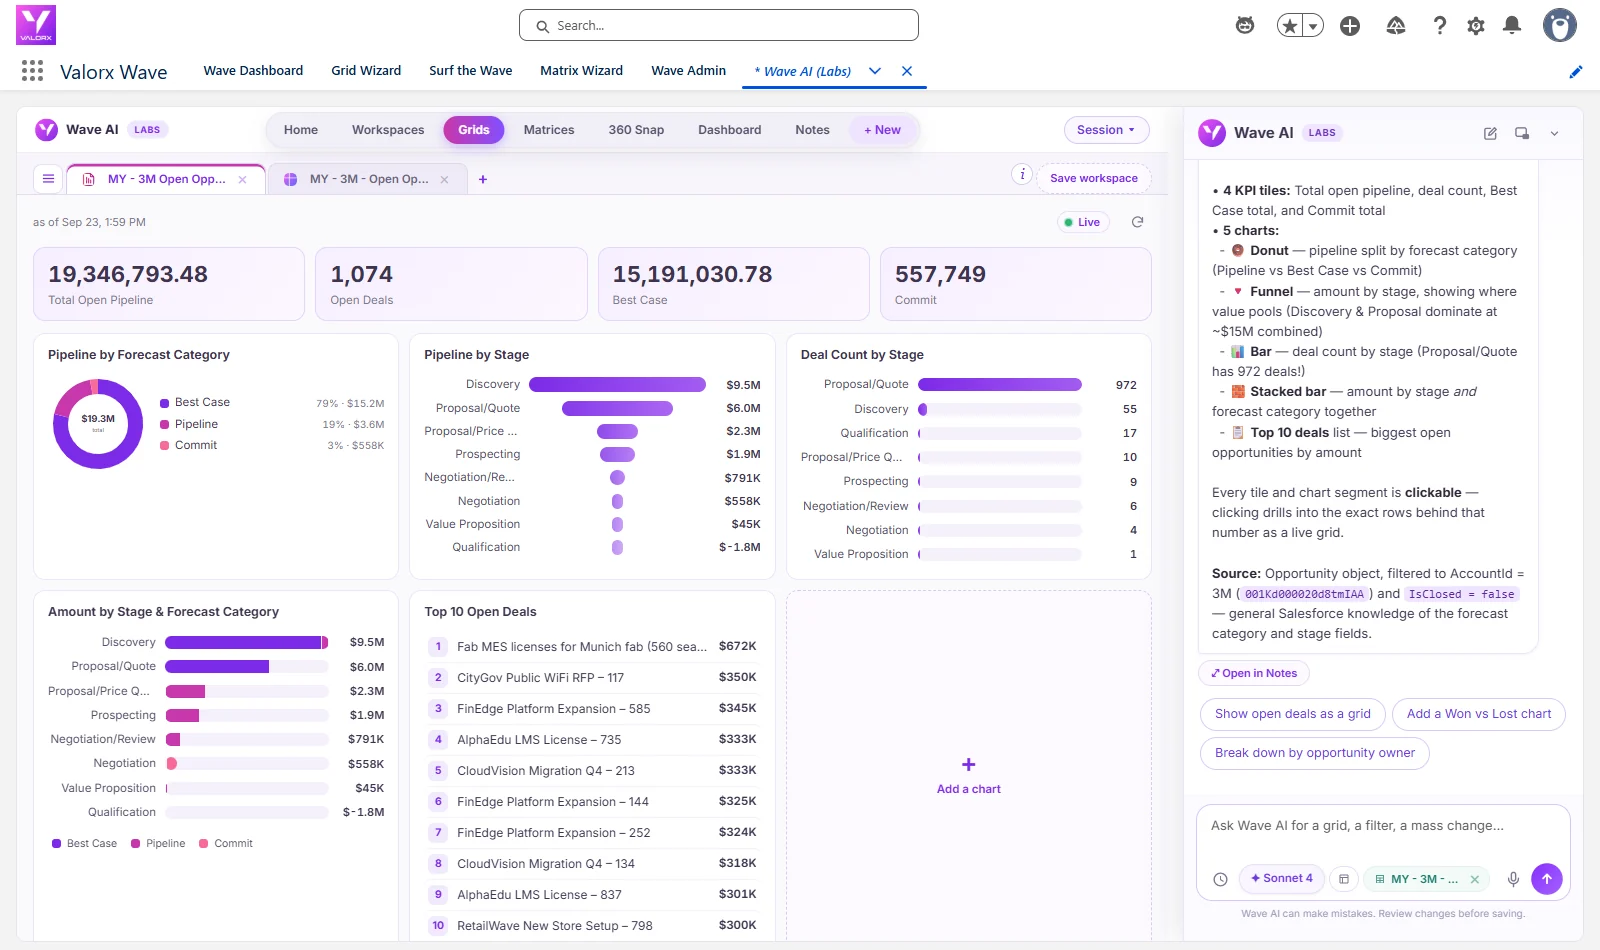The width and height of the screenshot is (1600, 950).
Task: Open the Notes pill
Action: click(812, 130)
